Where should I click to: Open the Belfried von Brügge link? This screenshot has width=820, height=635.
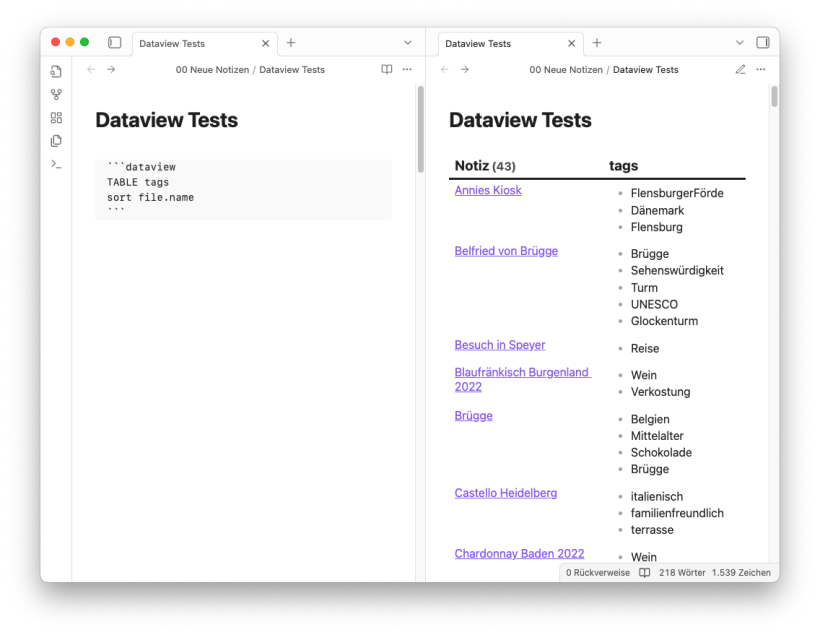tap(506, 251)
